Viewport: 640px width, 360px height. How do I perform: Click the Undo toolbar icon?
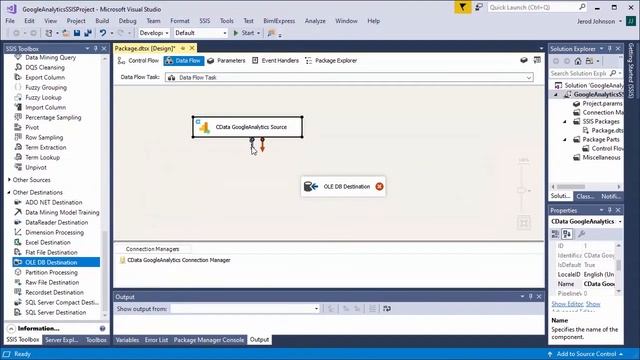[102, 33]
